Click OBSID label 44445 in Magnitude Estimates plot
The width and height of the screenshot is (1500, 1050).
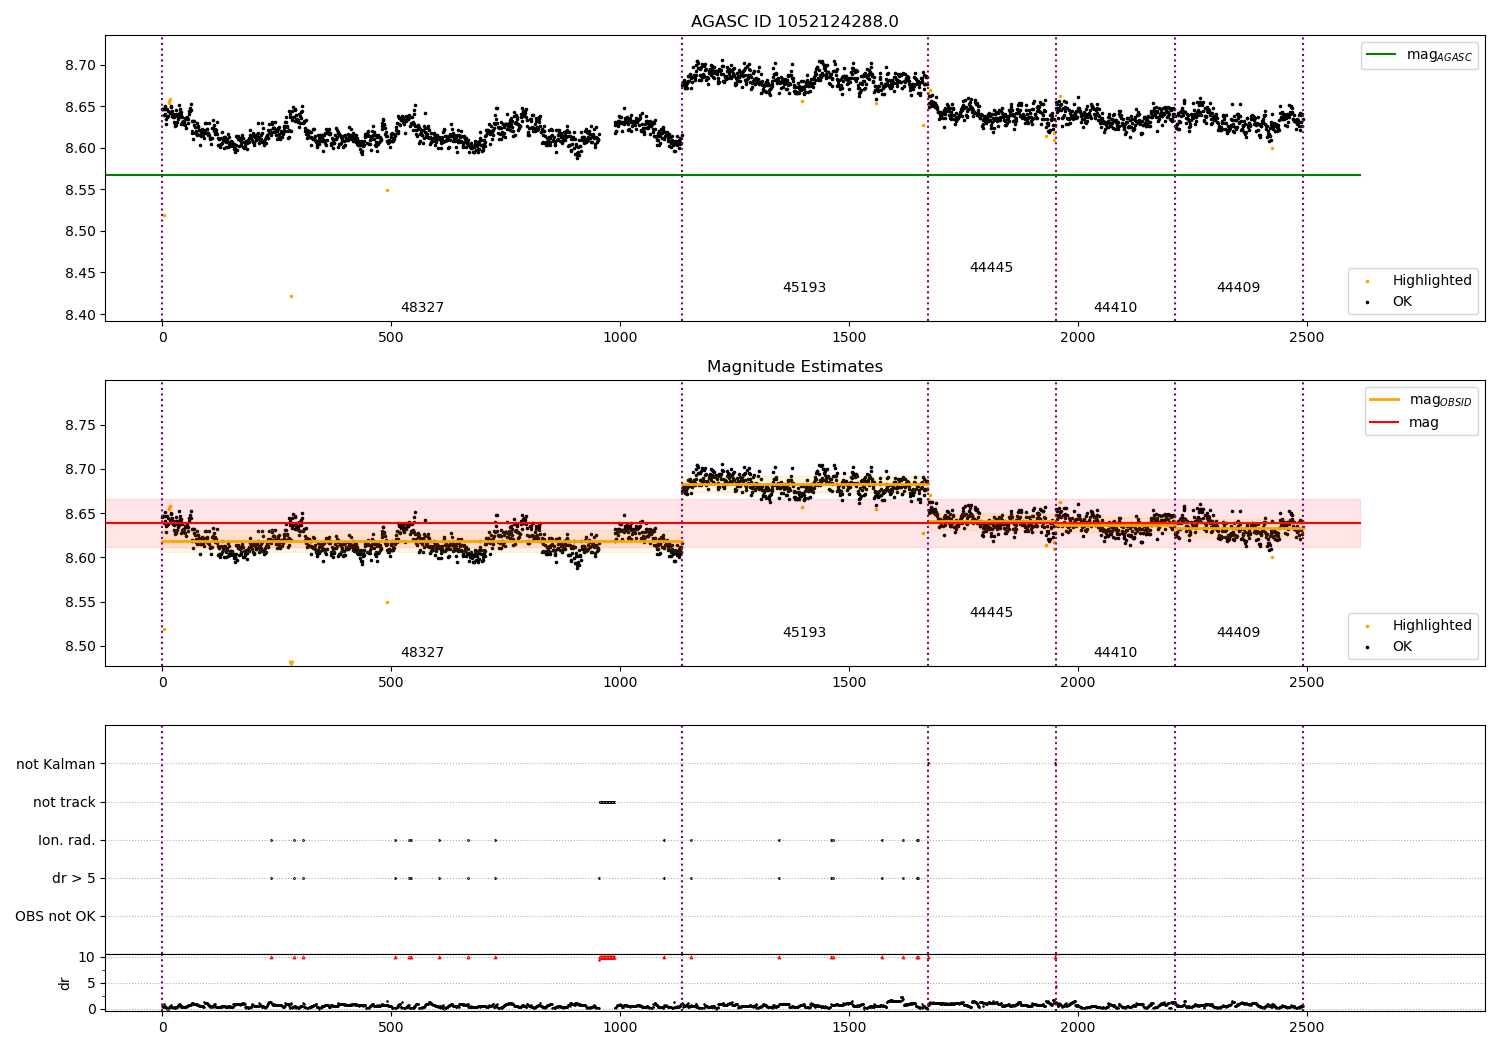coord(991,613)
